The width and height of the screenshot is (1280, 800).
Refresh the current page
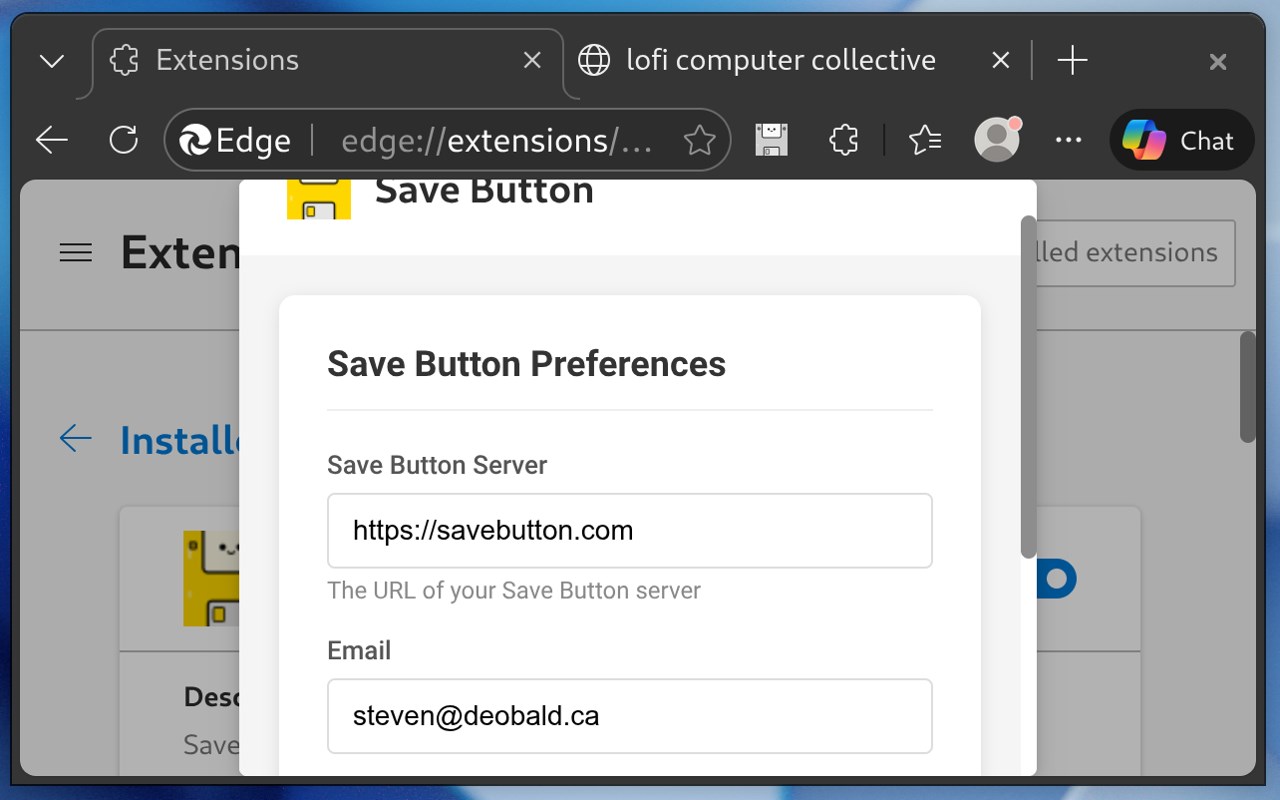(x=123, y=141)
